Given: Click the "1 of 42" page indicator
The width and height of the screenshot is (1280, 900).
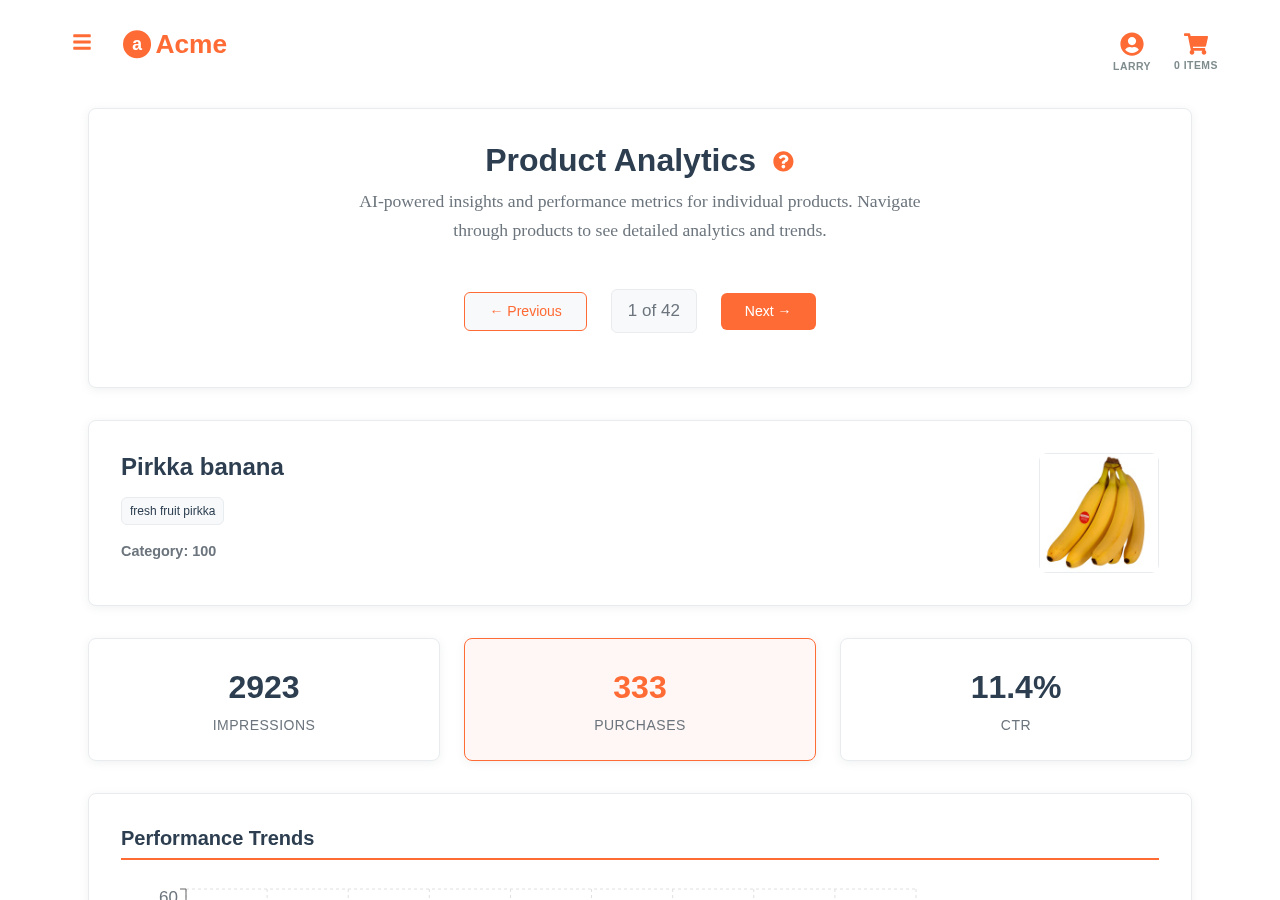Looking at the screenshot, I should pyautogui.click(x=654, y=311).
